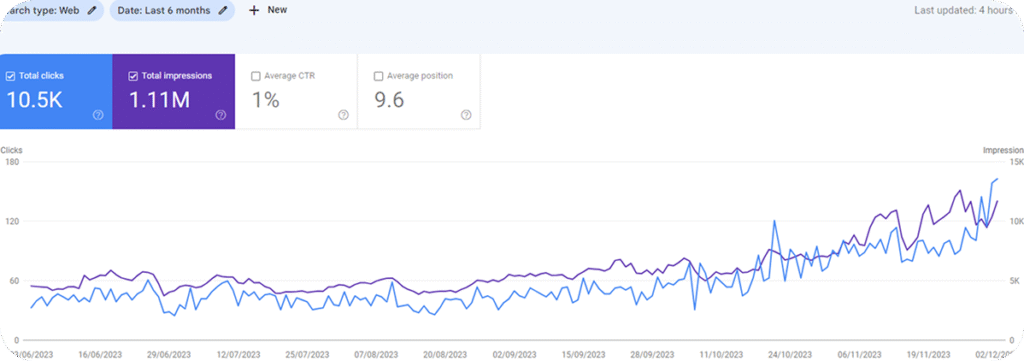Enable the Average CTR checkbox

(x=256, y=76)
